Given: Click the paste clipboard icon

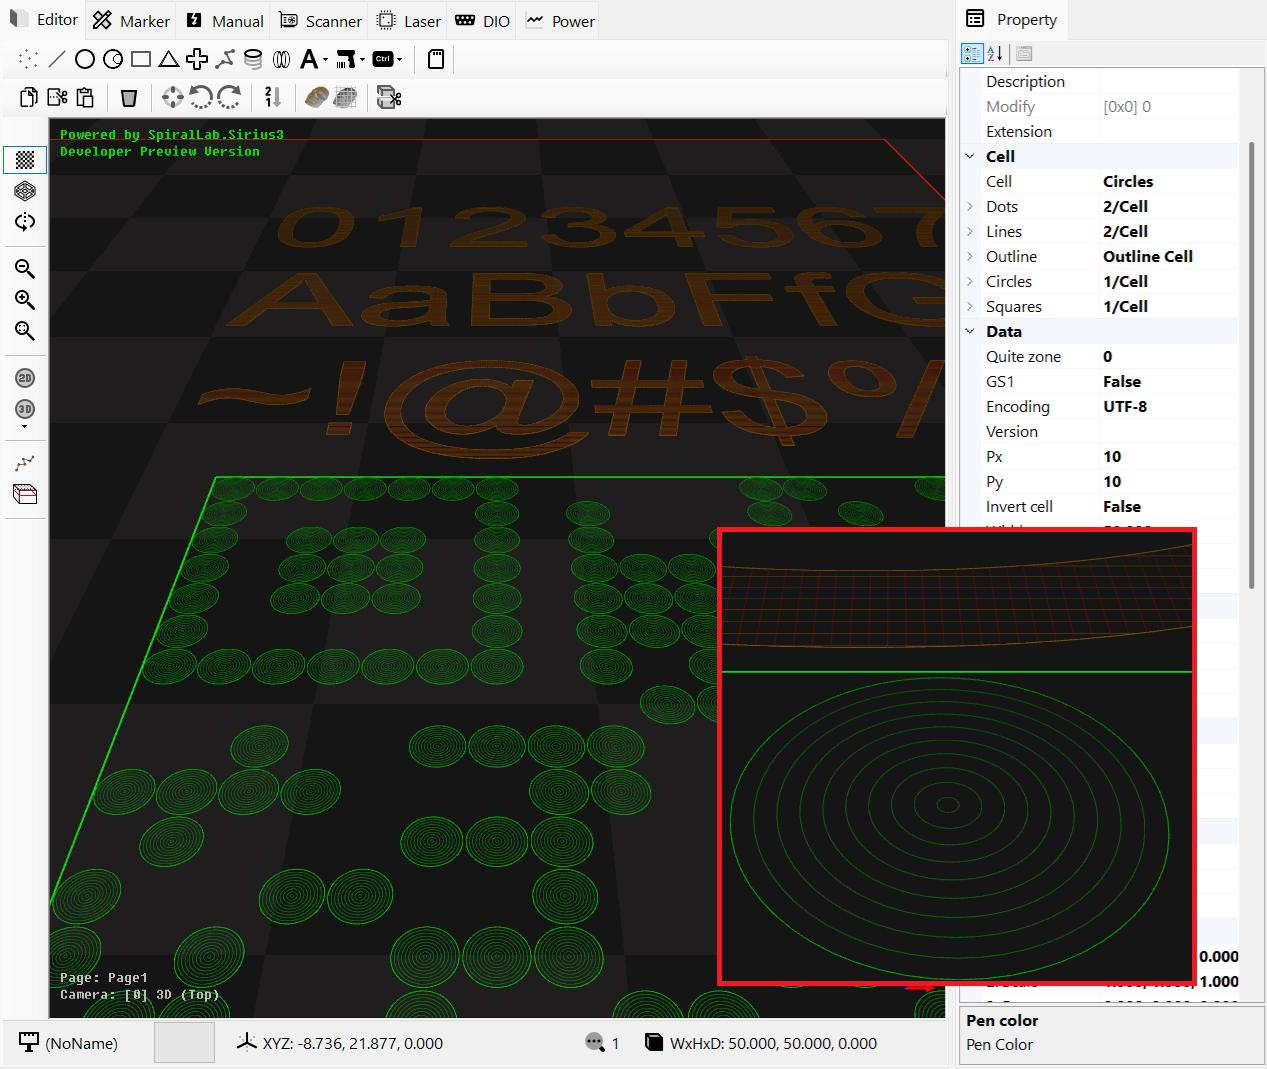Looking at the screenshot, I should (x=85, y=97).
